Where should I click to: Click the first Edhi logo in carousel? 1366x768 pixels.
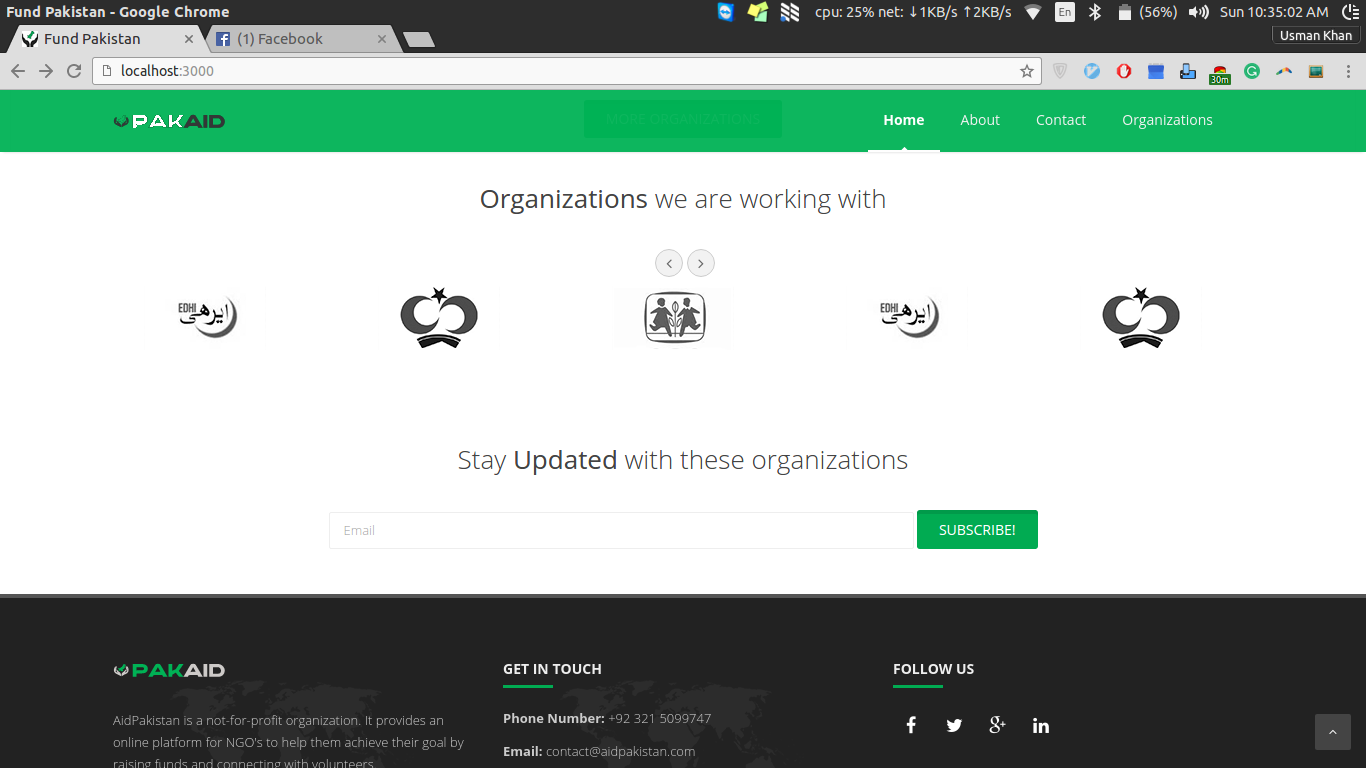pos(207,317)
